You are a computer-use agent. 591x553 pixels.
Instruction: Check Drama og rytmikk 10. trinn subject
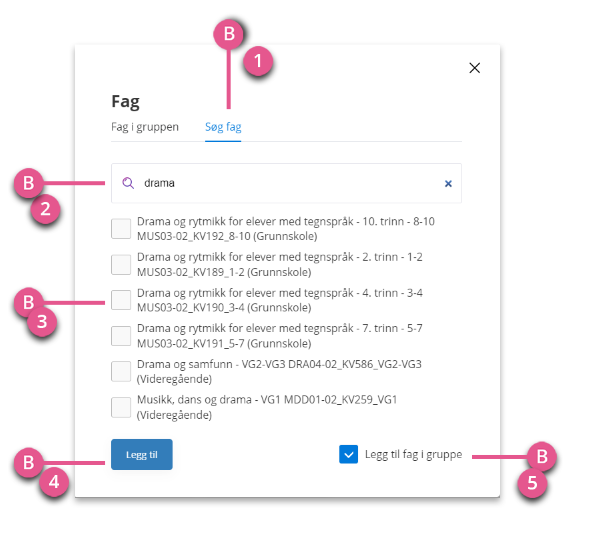point(121,228)
